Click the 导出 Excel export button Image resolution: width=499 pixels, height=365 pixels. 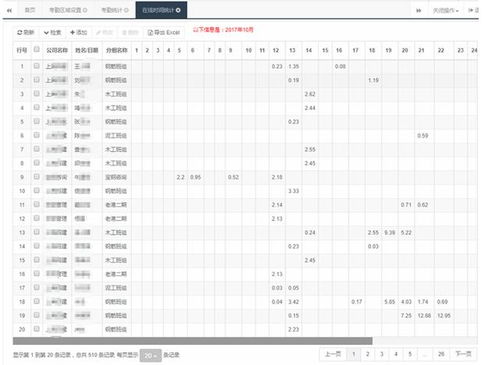(x=164, y=32)
